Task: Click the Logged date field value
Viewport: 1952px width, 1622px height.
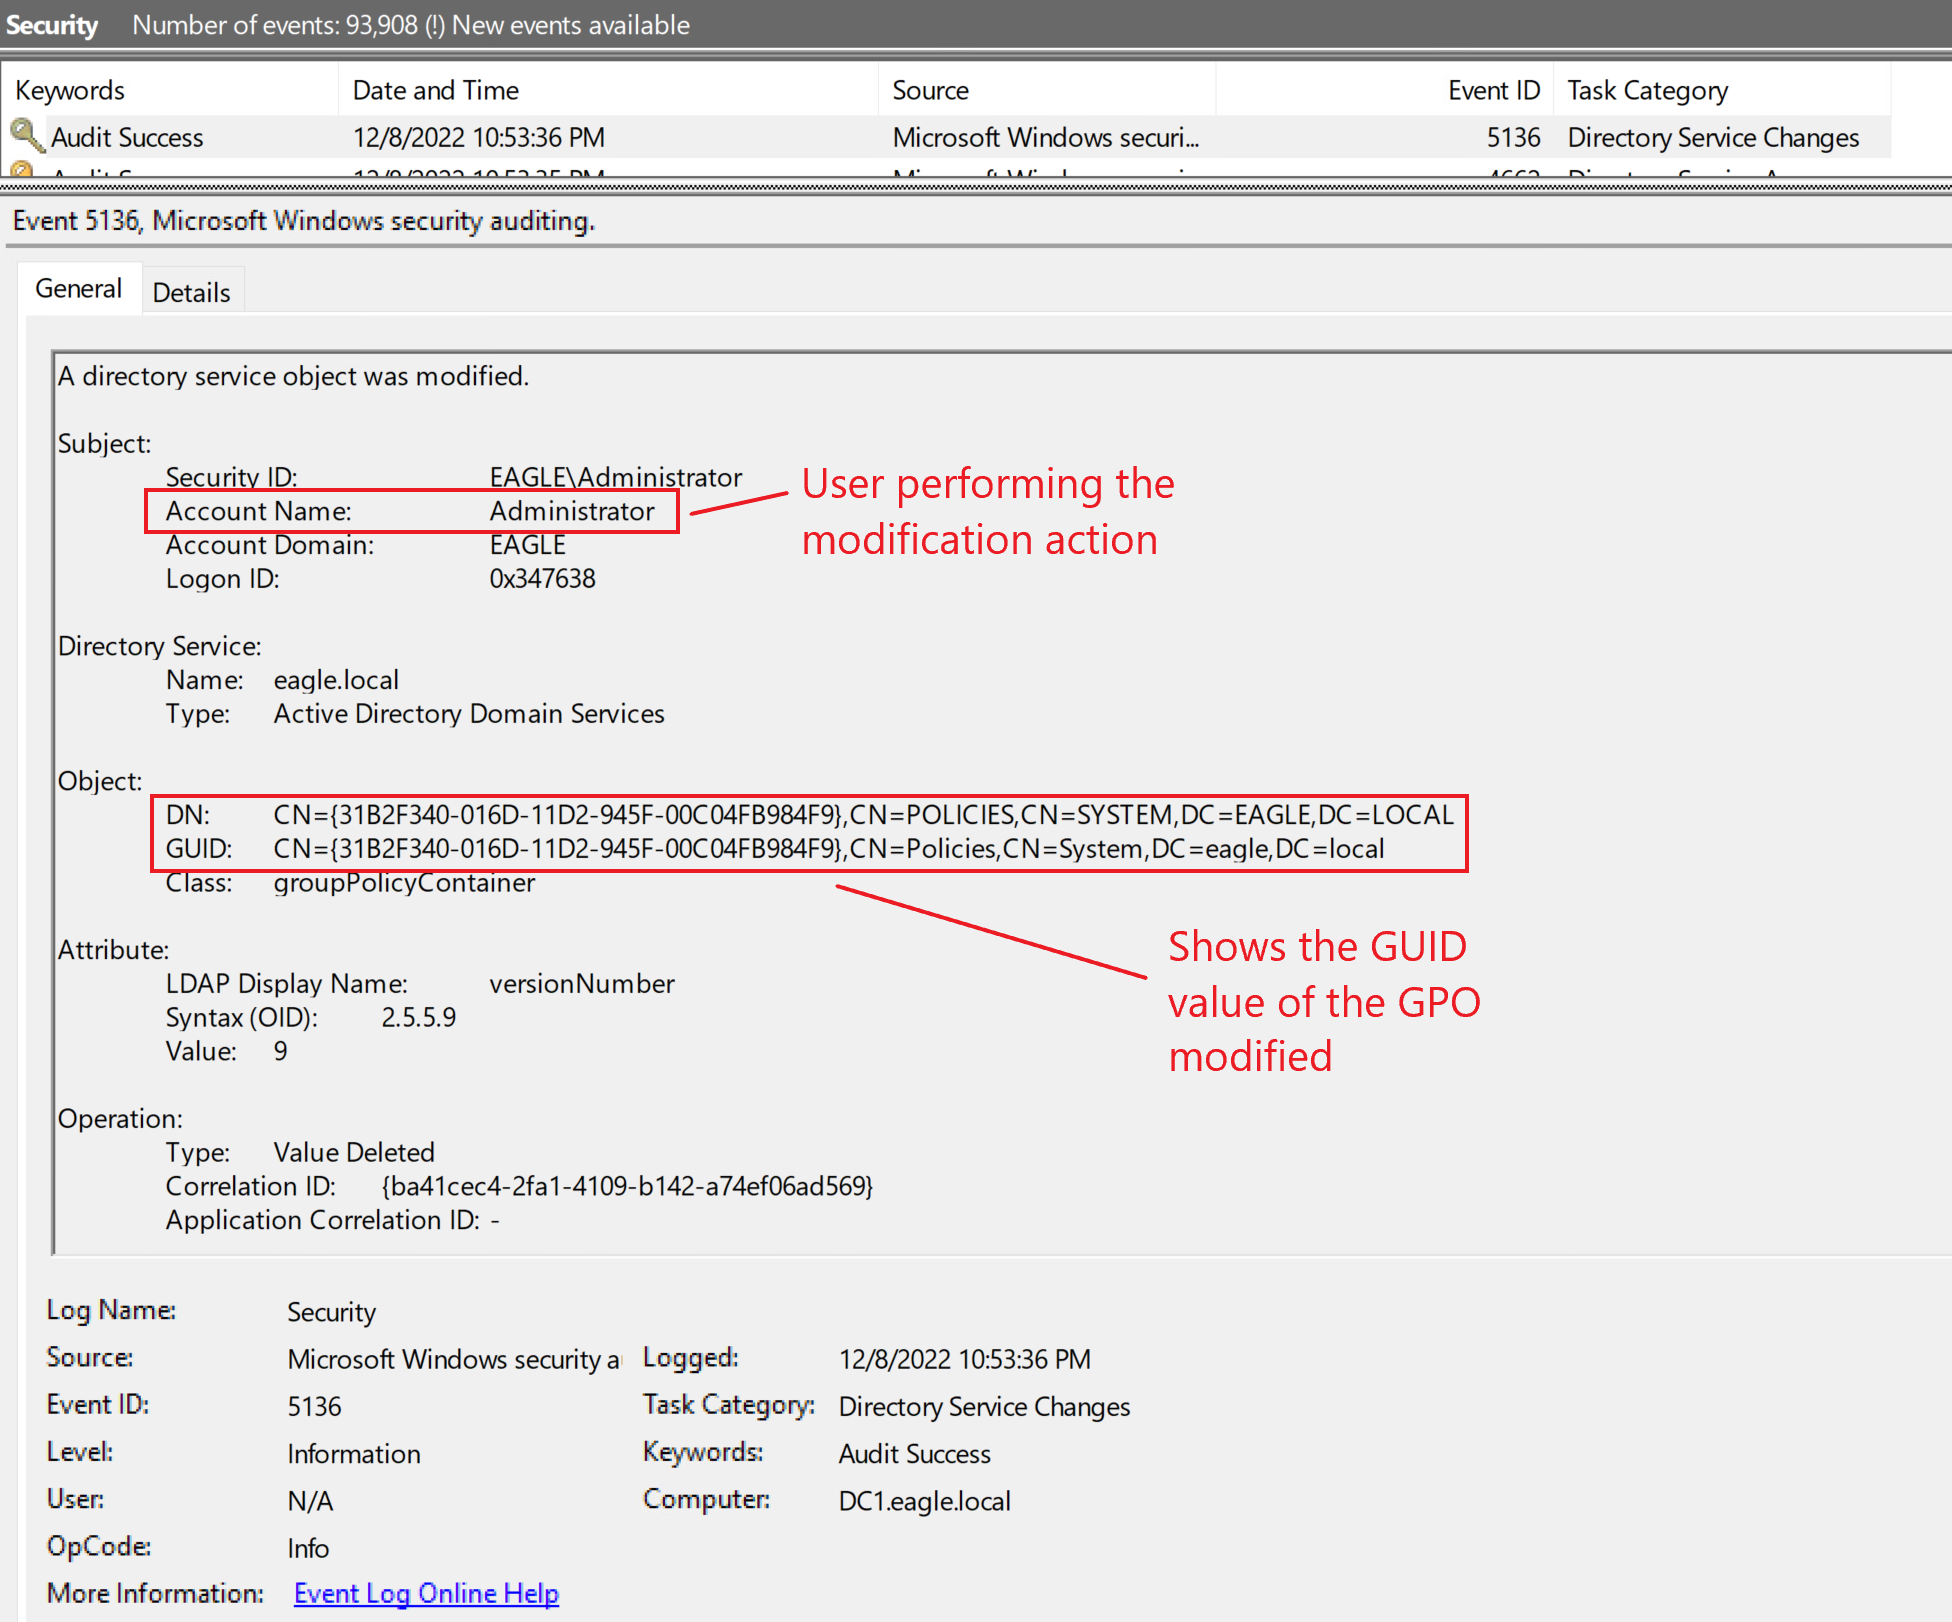Action: tap(964, 1359)
